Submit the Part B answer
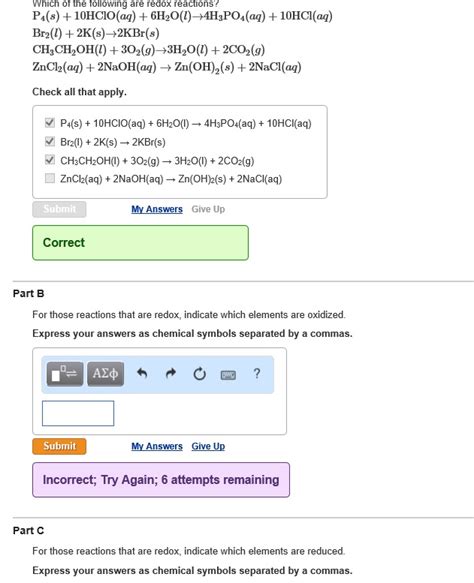Screen dimensions: 474x583 59,446
